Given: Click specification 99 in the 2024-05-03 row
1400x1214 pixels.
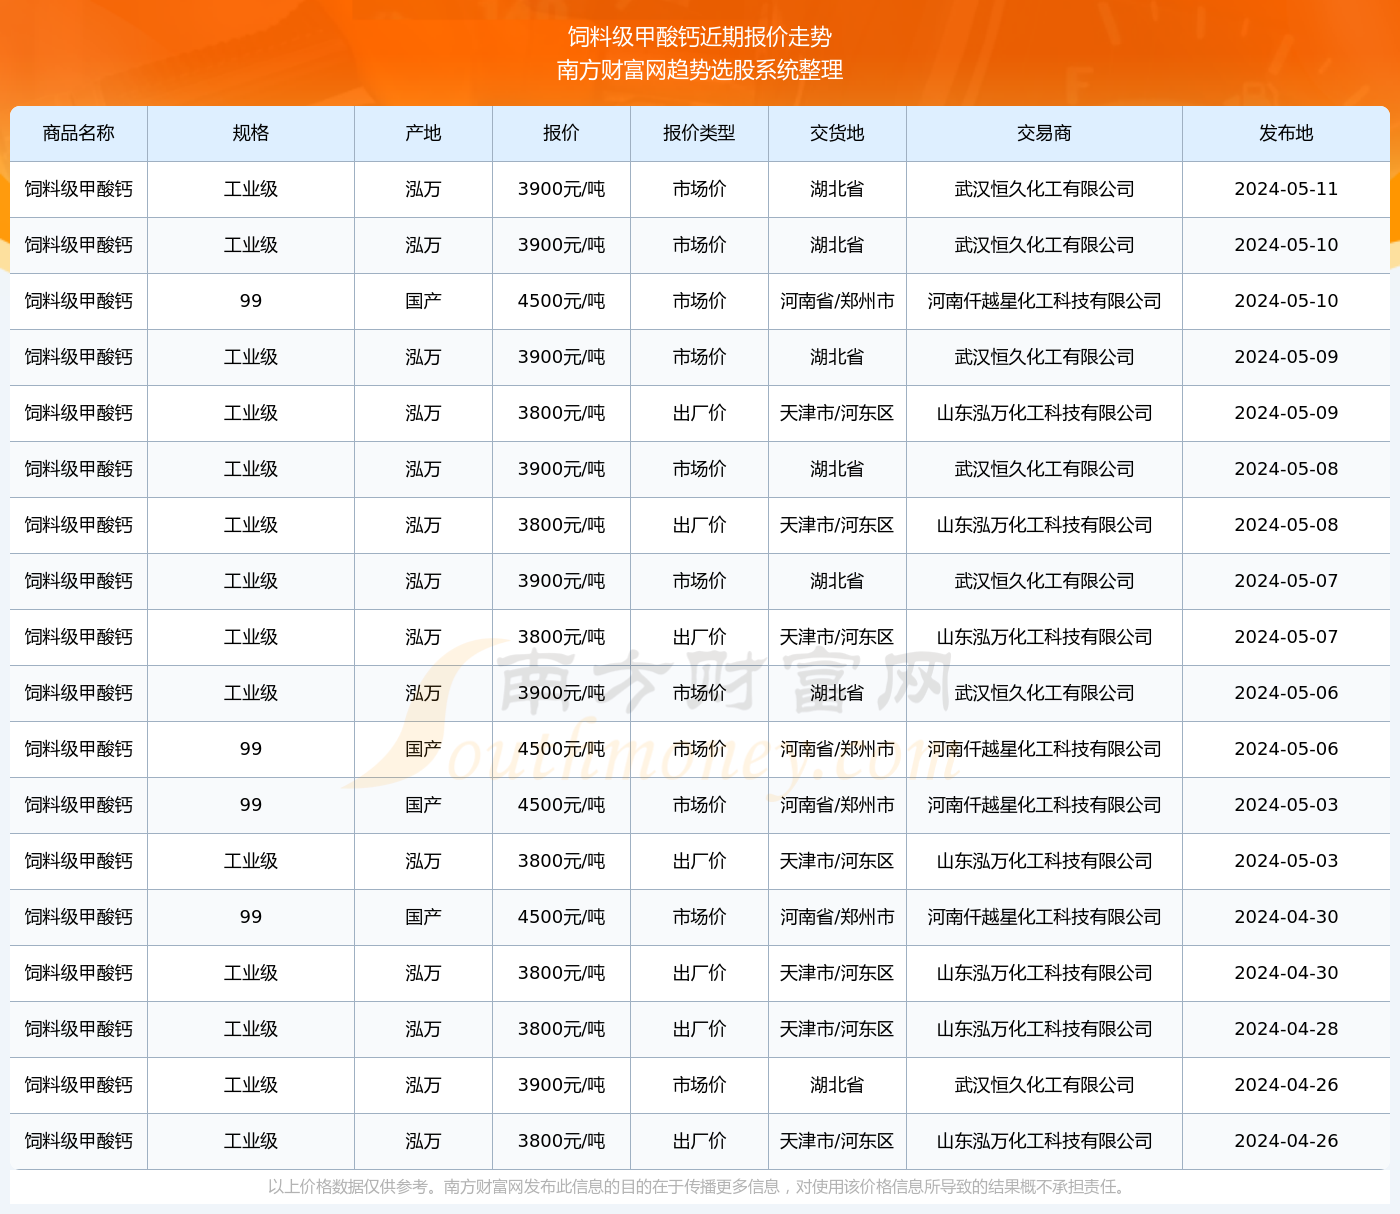Looking at the screenshot, I should 251,805.
